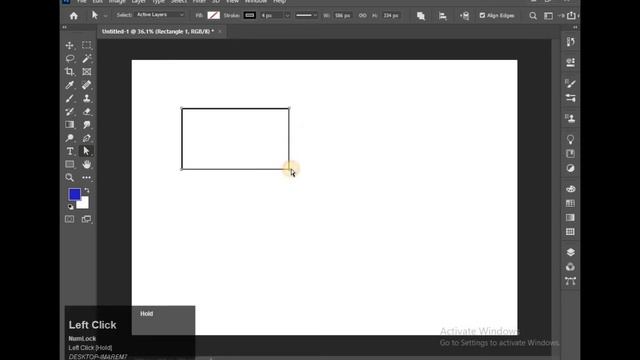This screenshot has height=360, width=640.
Task: Select the Spot Healing Brush tool
Action: (87, 85)
